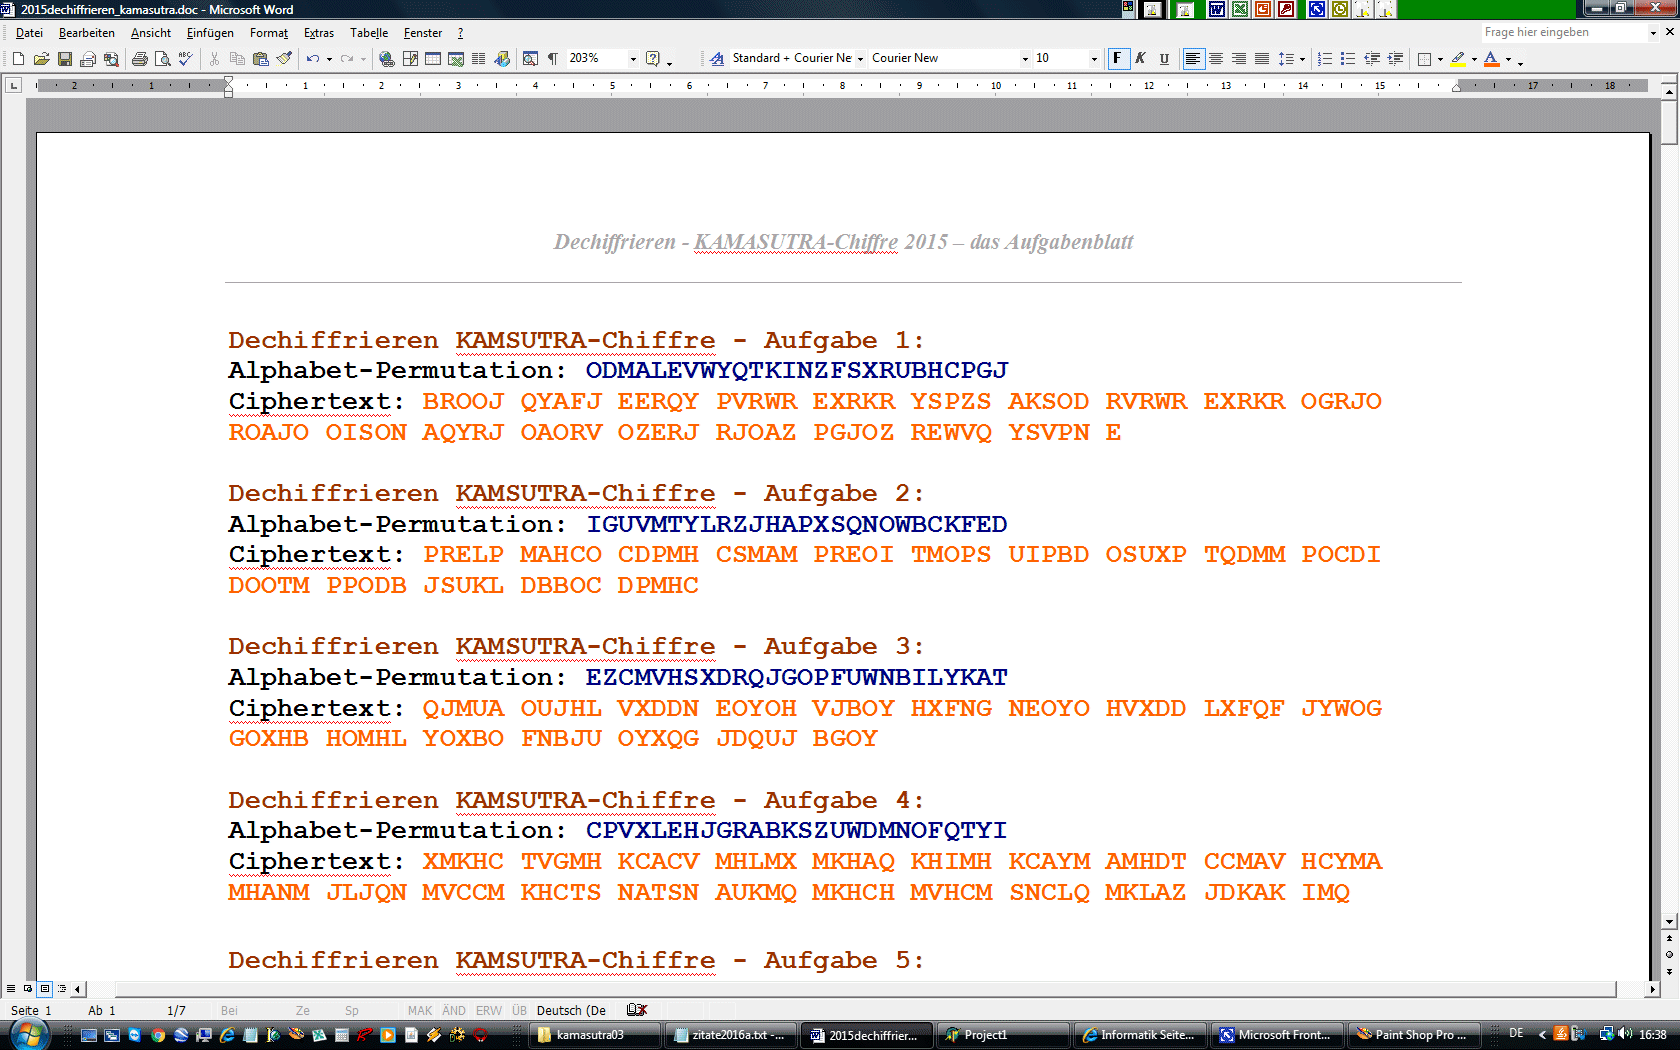Run spelling and grammar check
Screen dimensions: 1680x1050
[186, 59]
